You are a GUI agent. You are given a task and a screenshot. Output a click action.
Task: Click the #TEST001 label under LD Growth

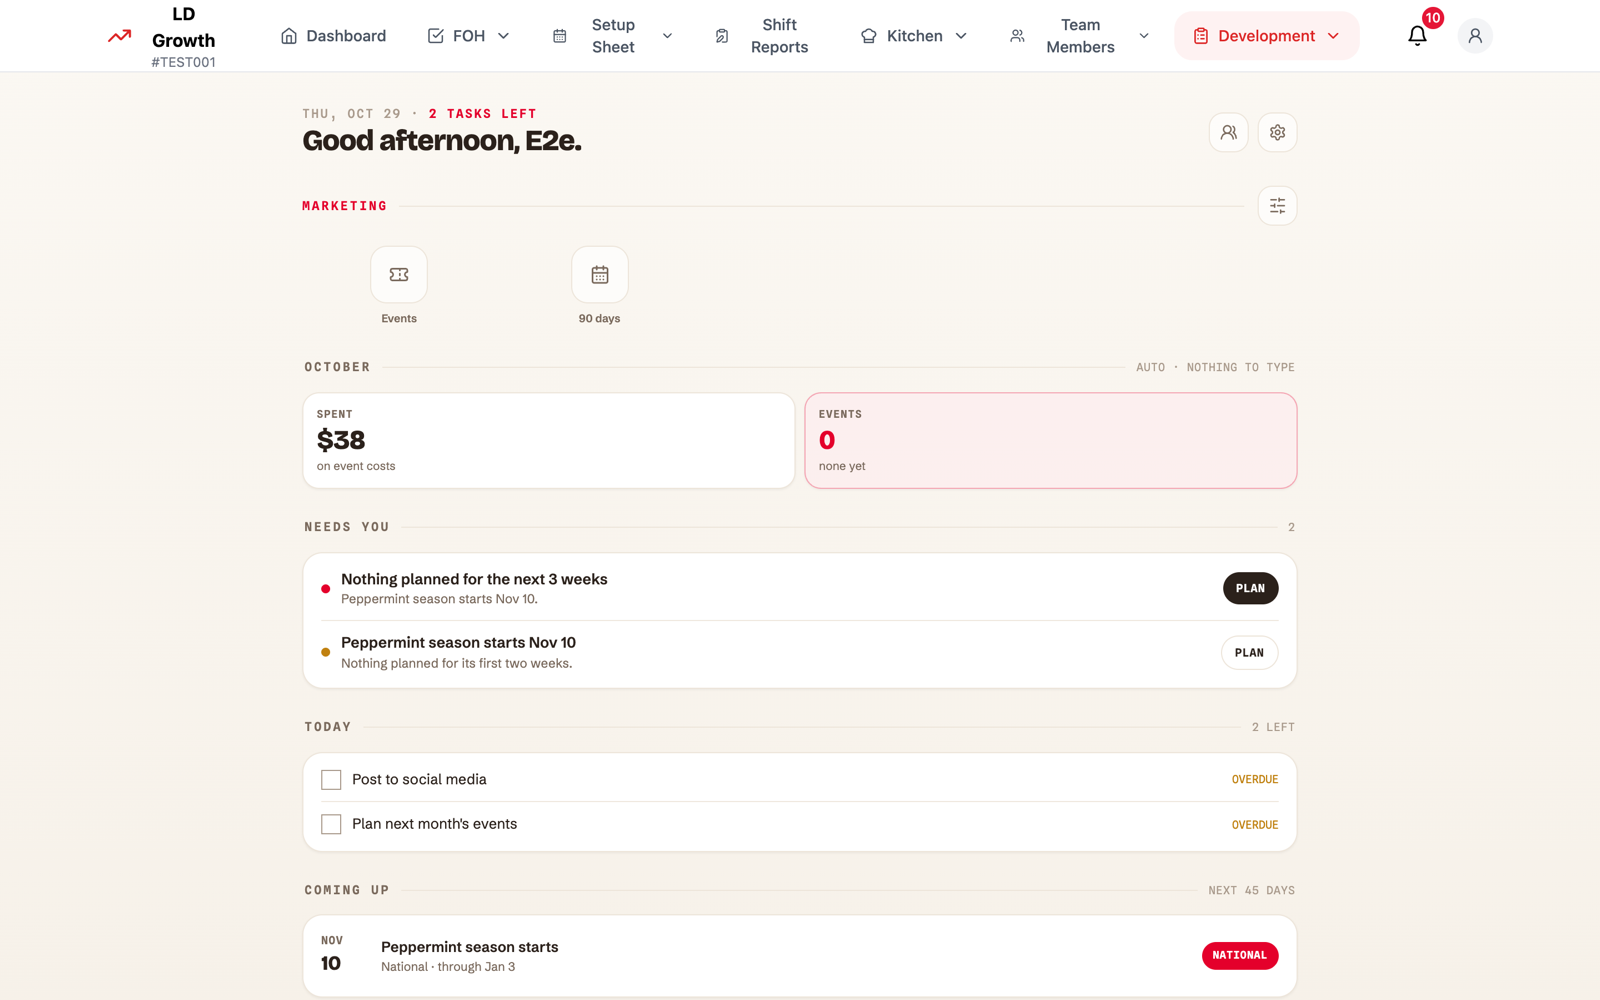pos(183,62)
